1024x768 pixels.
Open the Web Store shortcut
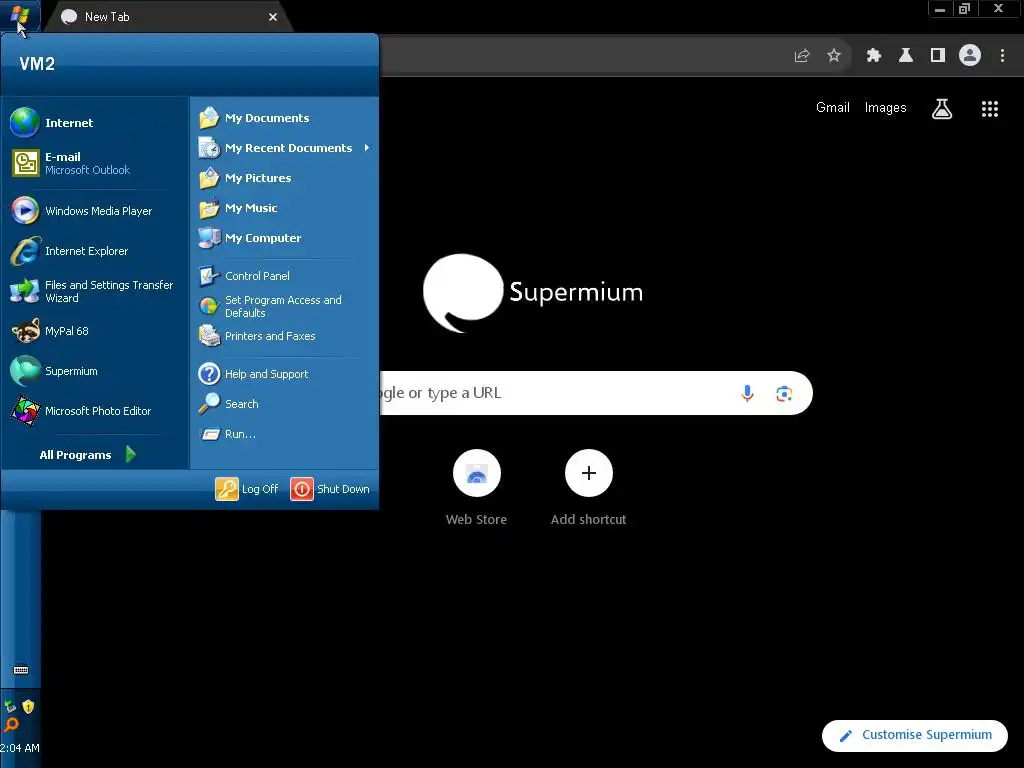click(477, 488)
